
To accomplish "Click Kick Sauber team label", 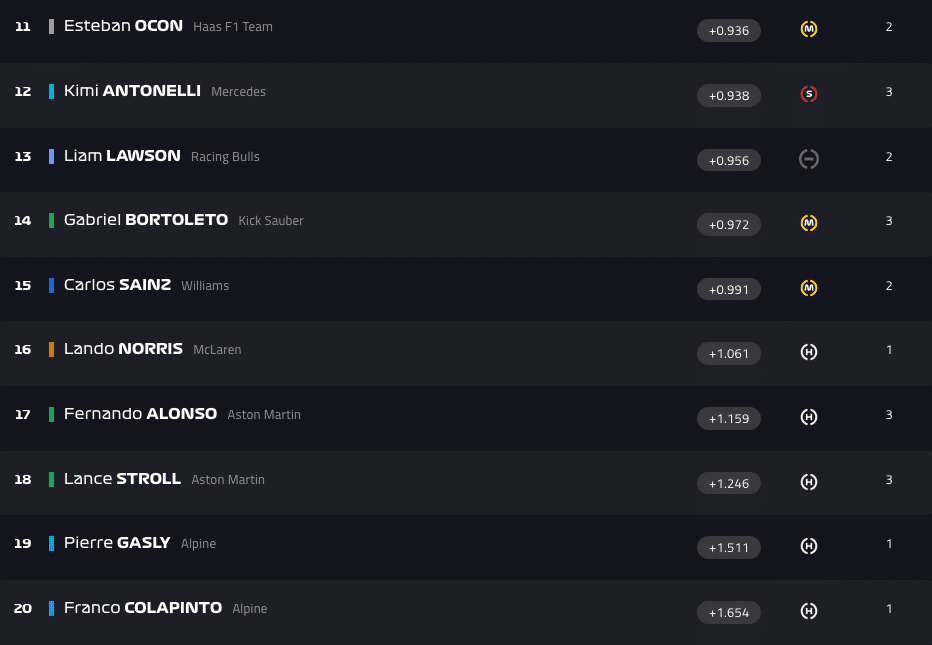I will (x=270, y=221).
